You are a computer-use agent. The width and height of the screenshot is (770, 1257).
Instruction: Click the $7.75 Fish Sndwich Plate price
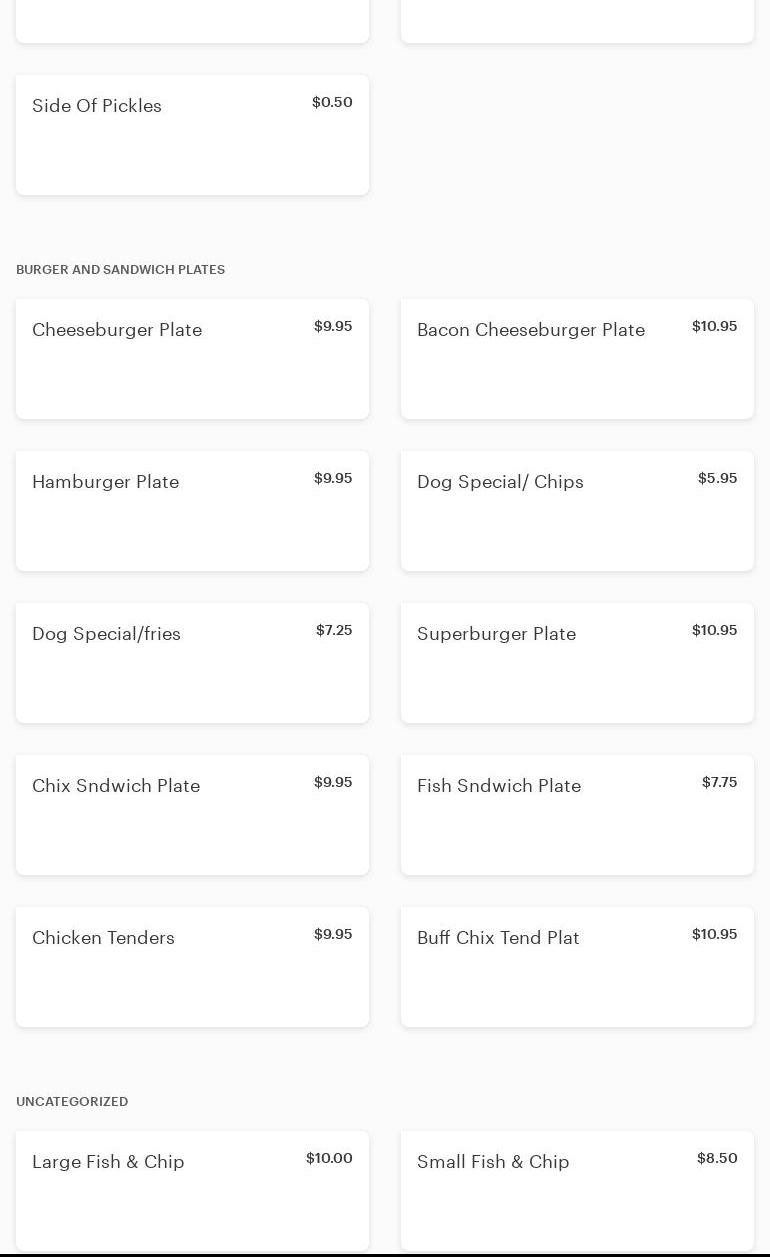pyautogui.click(x=719, y=782)
